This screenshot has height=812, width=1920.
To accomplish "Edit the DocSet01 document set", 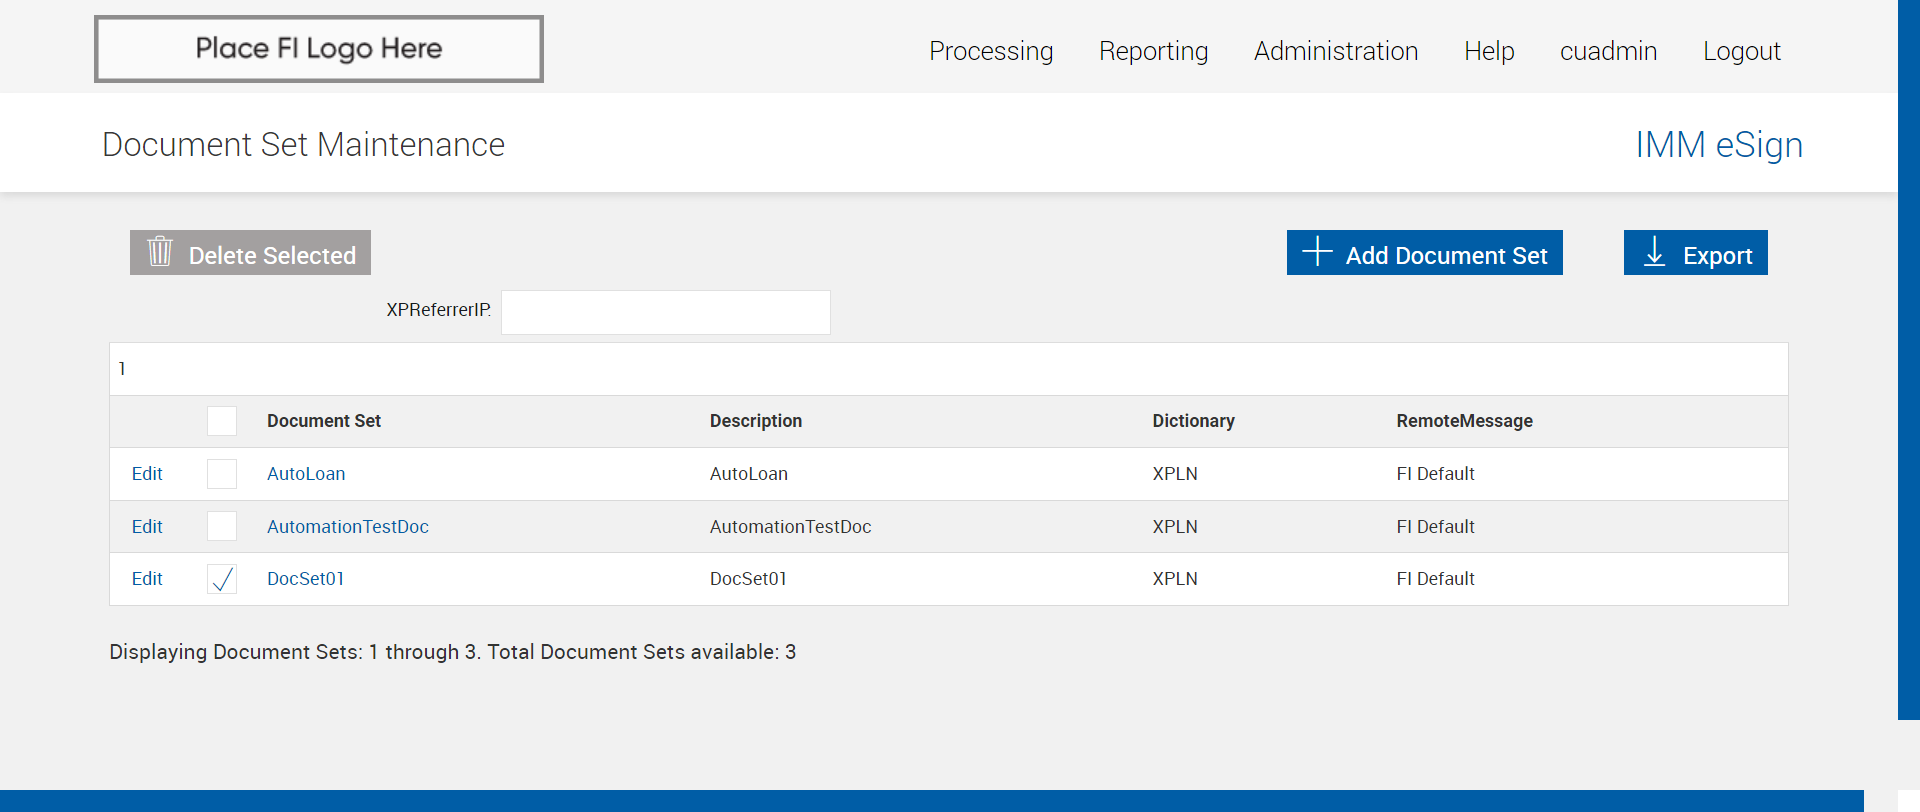I will pyautogui.click(x=147, y=579).
